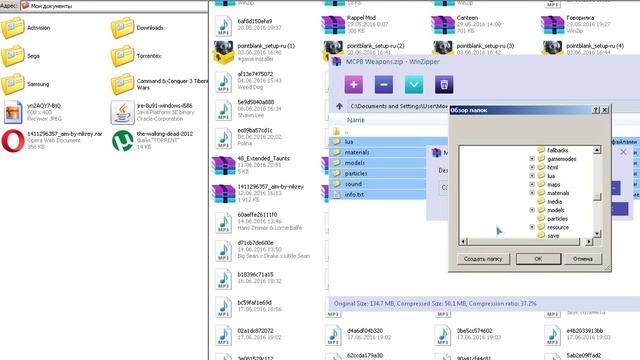The width and height of the screenshot is (640, 360).
Task: Expand the models node in folder browser
Action: coord(532,210)
